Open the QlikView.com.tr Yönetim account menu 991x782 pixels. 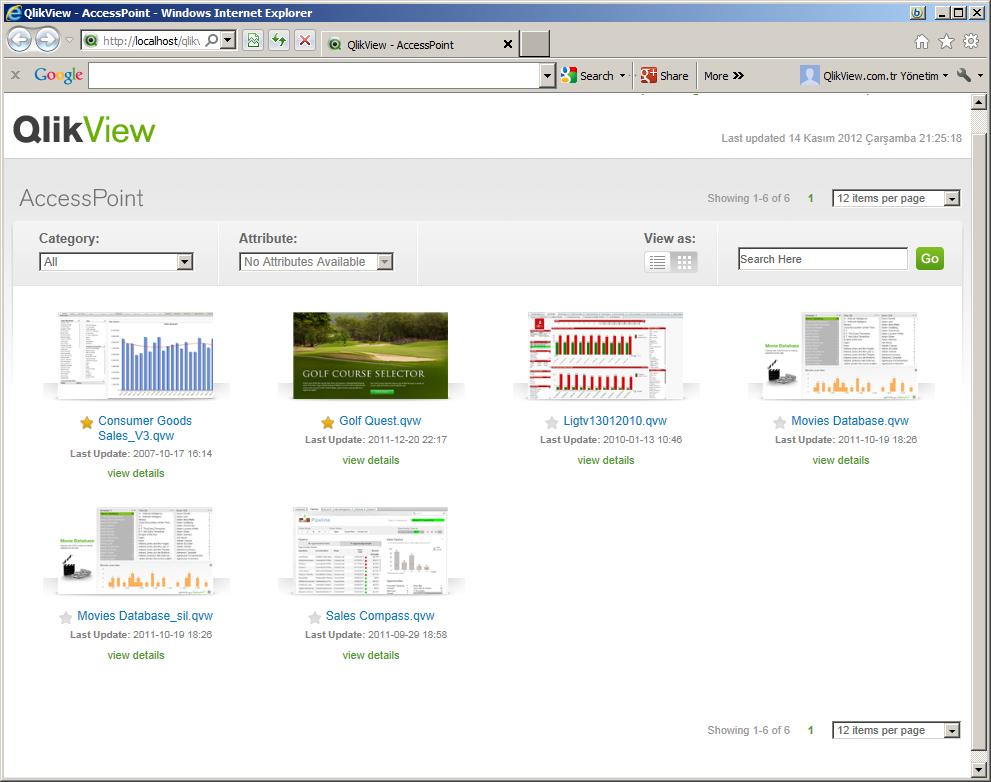point(874,76)
